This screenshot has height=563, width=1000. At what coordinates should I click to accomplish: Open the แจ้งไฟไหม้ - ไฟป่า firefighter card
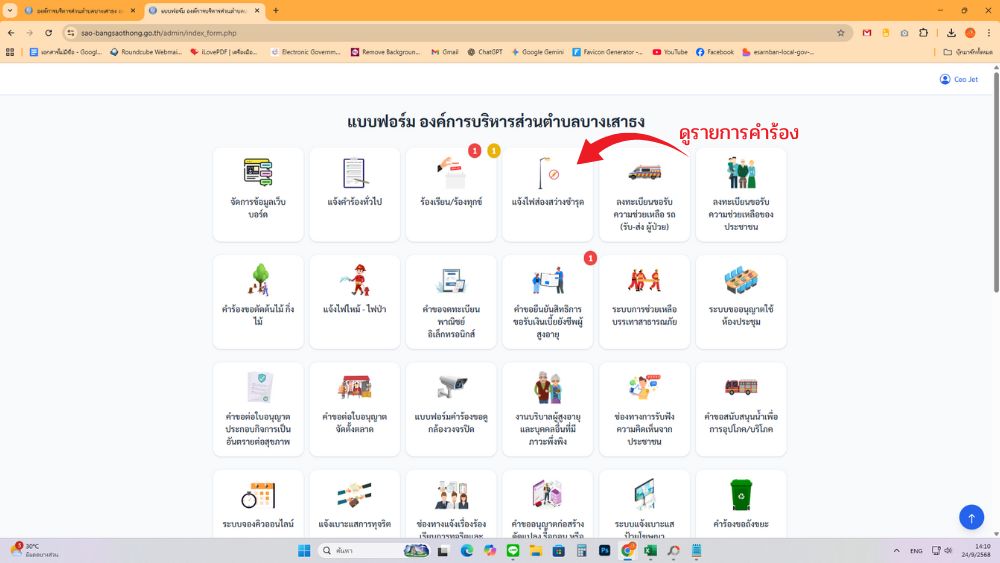tap(354, 301)
